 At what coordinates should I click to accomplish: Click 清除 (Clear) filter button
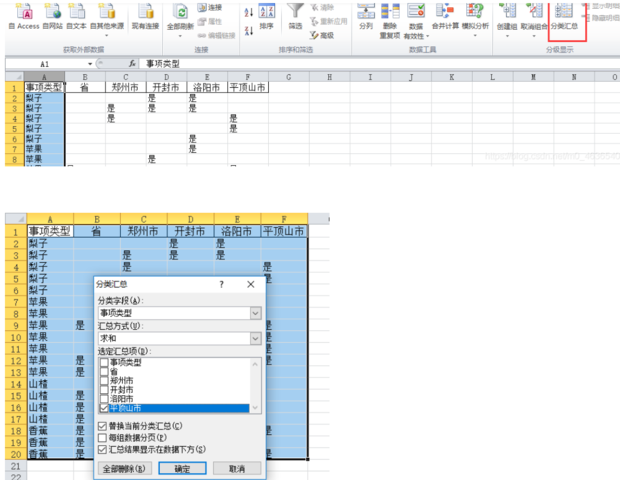[322, 8]
